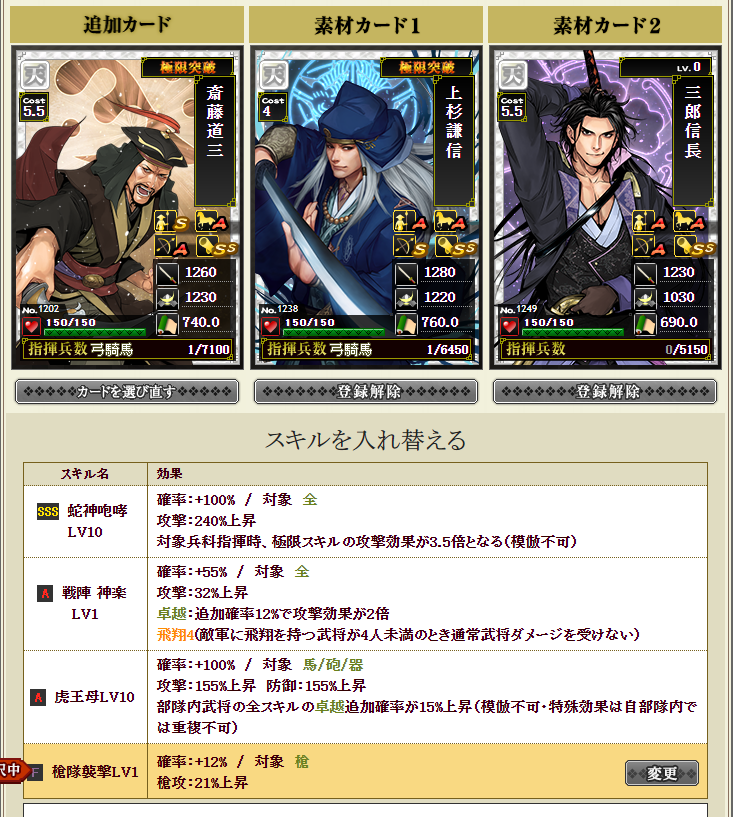Click the 天 rarity badge on 上杉謙信 card

(x=274, y=75)
